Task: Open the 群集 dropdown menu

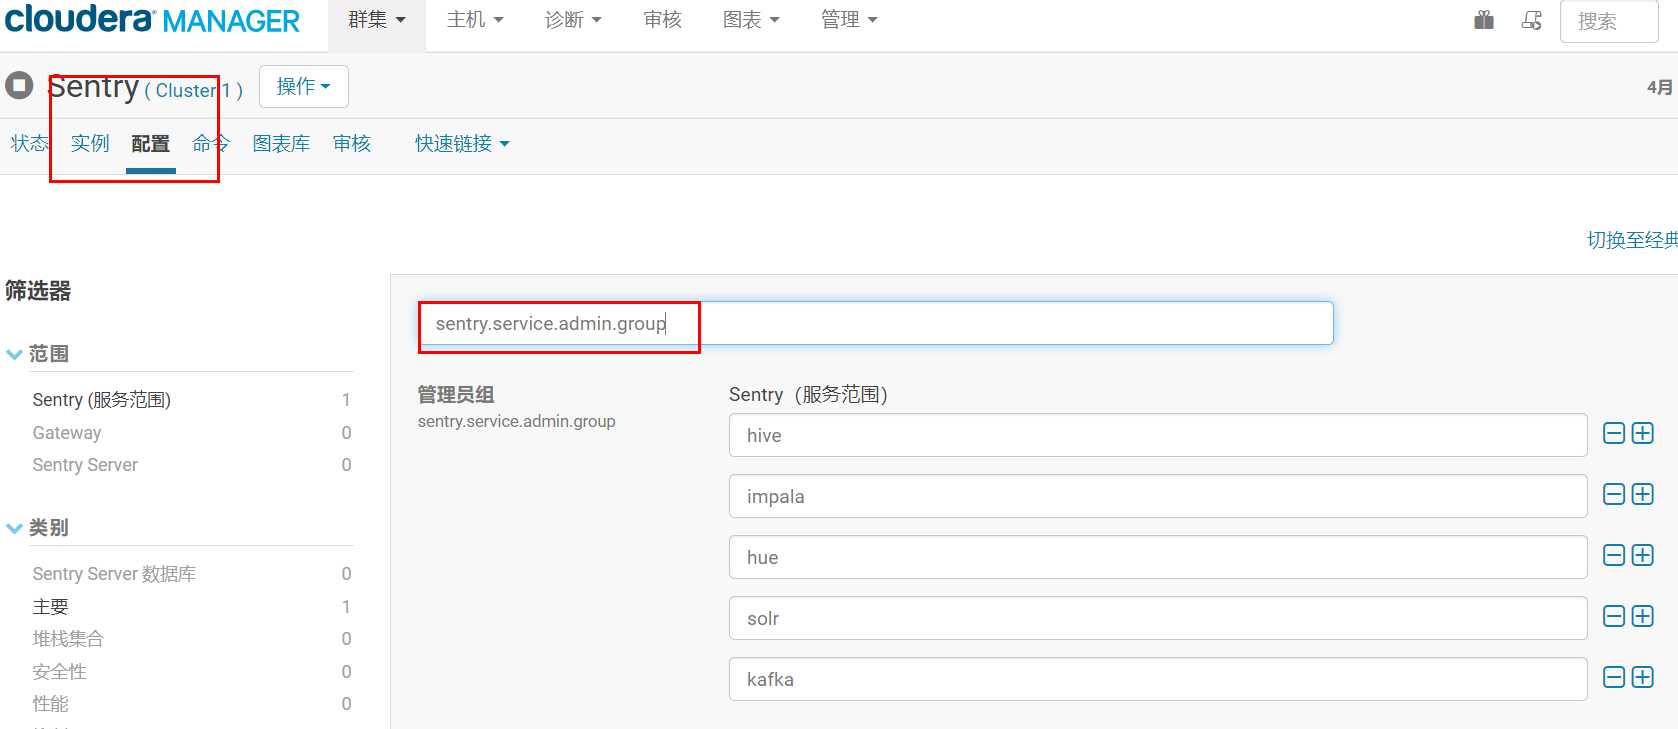Action: [377, 20]
